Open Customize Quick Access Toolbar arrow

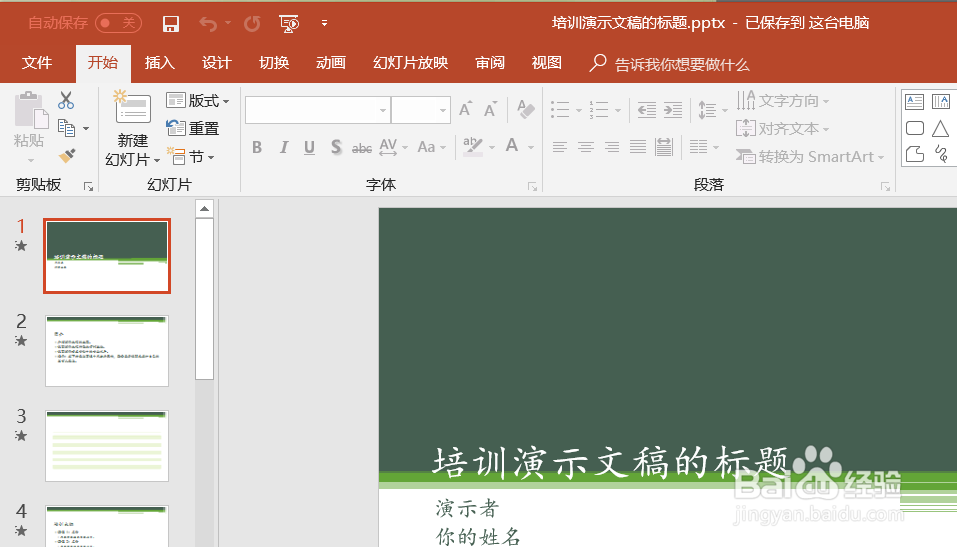click(324, 23)
